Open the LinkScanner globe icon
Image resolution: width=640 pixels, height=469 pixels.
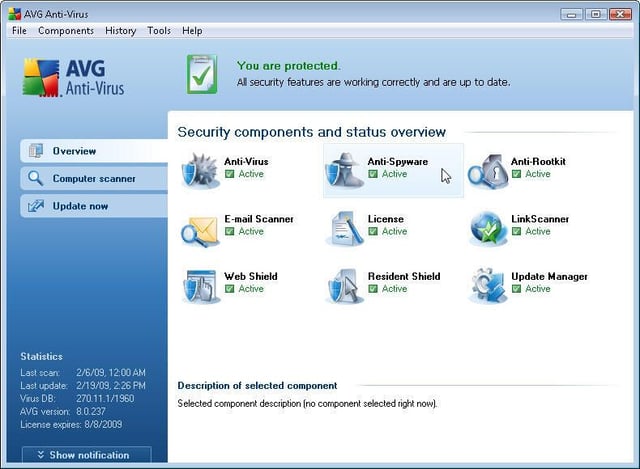tap(488, 228)
